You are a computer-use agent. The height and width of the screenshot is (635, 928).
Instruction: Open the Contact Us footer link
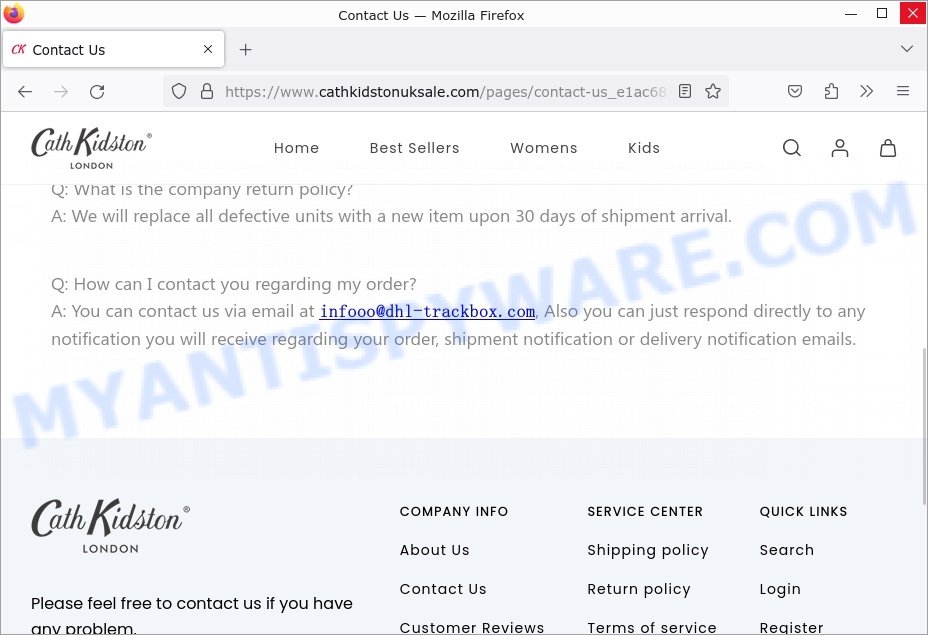coord(443,589)
